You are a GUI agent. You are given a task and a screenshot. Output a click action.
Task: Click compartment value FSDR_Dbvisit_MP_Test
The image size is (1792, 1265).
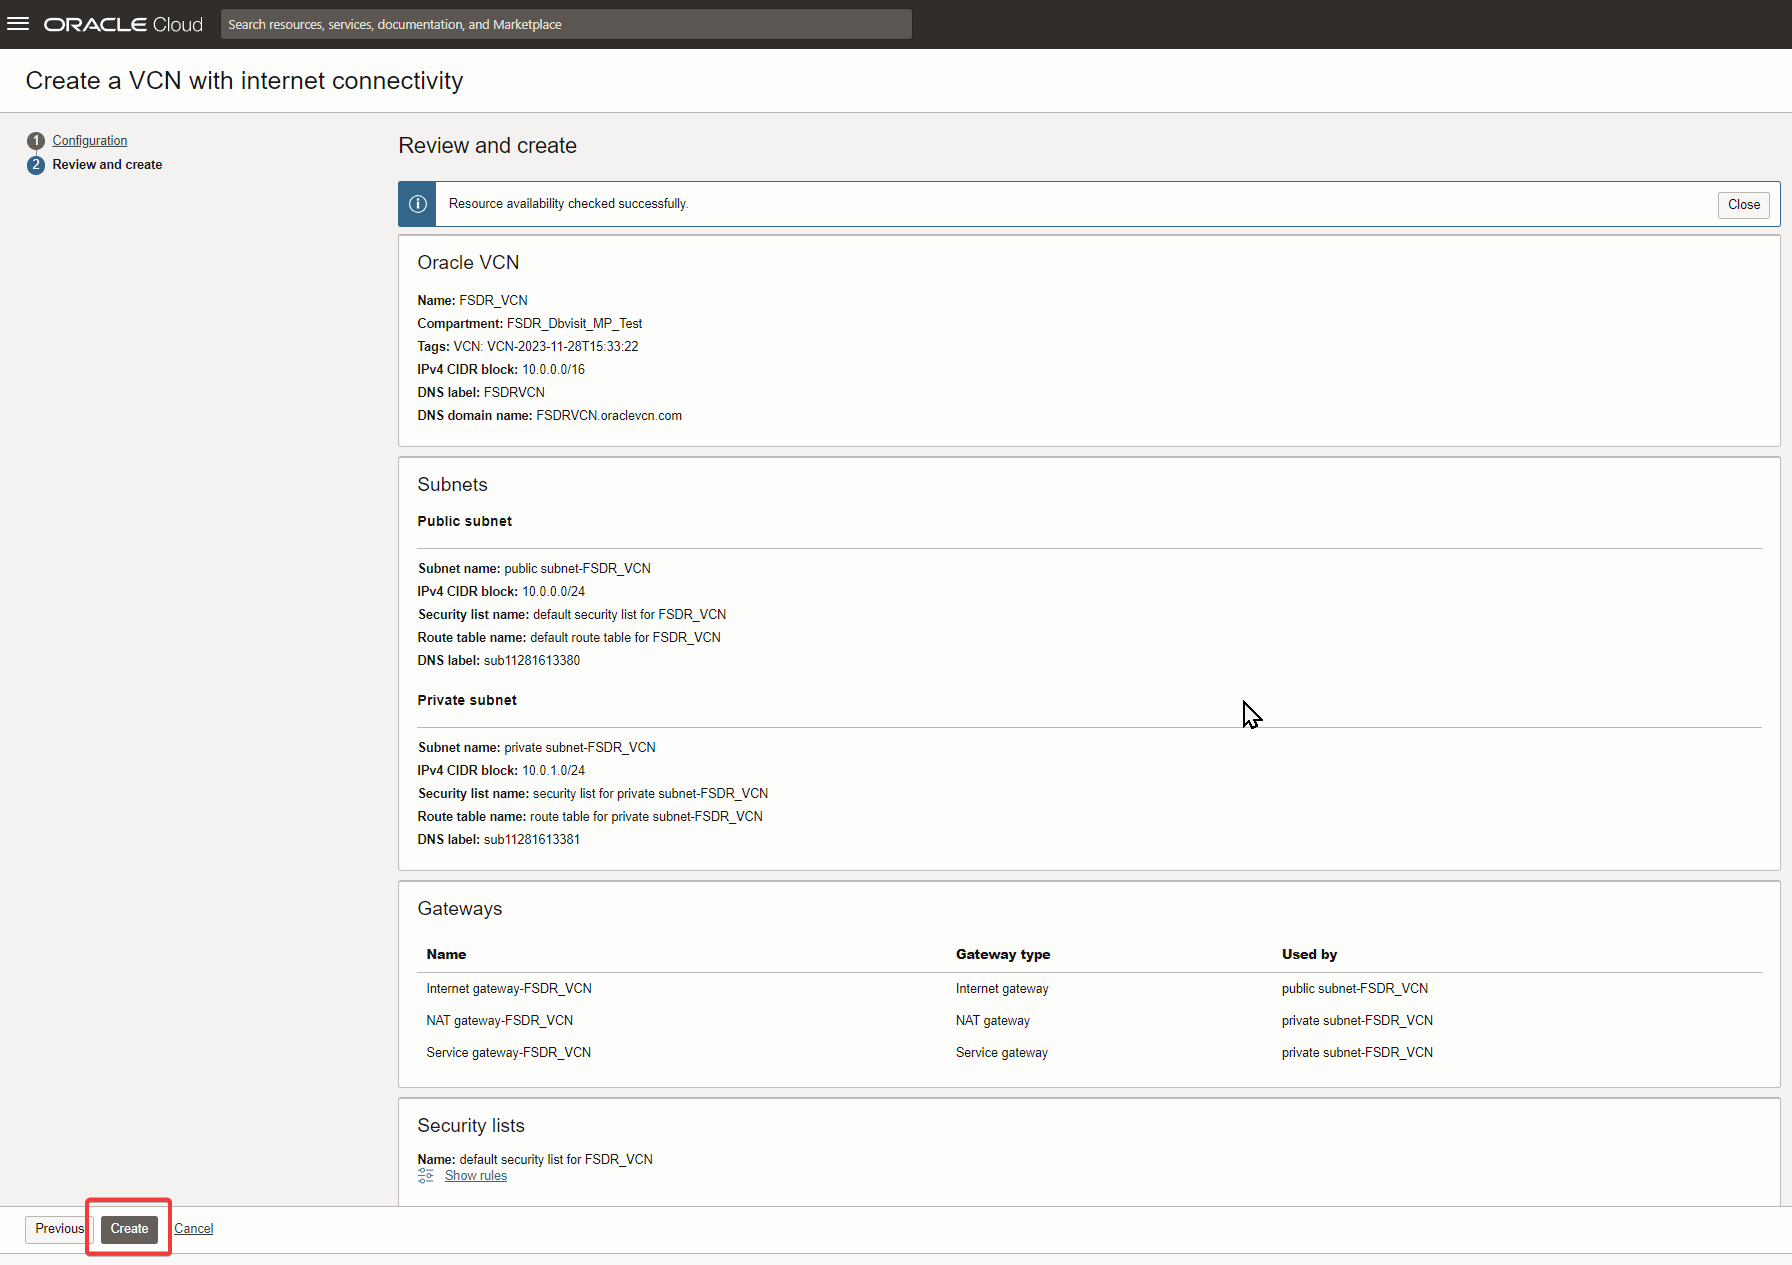(574, 324)
